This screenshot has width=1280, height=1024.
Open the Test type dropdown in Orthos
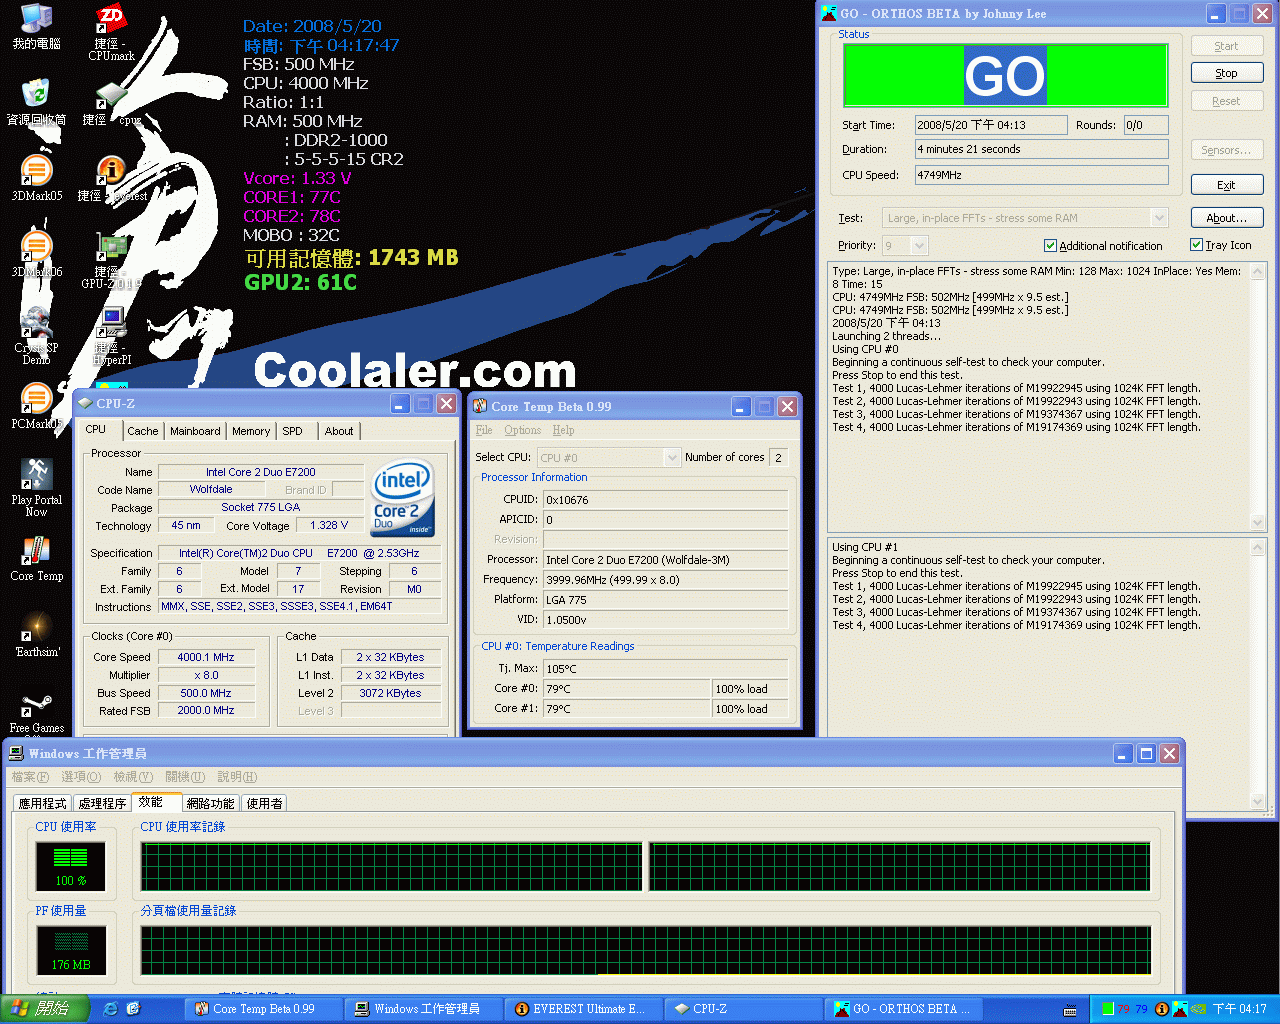pyautogui.click(x=1159, y=218)
